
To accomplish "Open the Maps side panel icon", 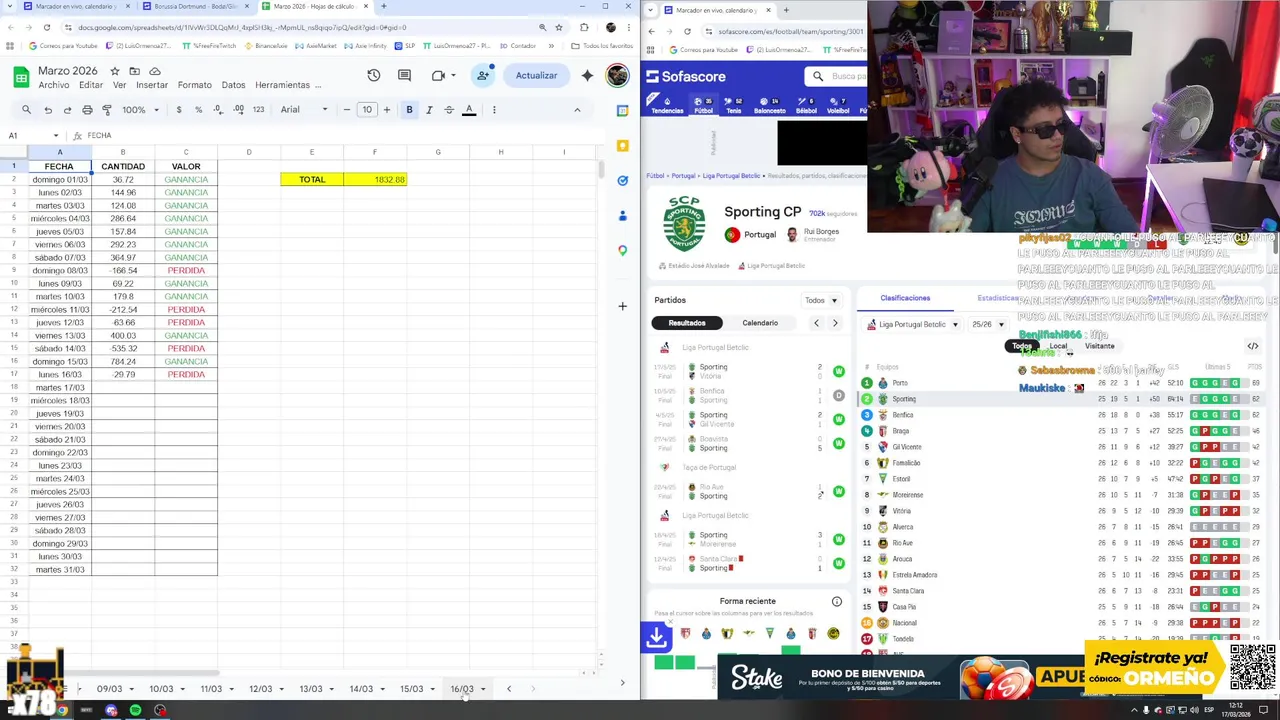I will click(x=622, y=251).
